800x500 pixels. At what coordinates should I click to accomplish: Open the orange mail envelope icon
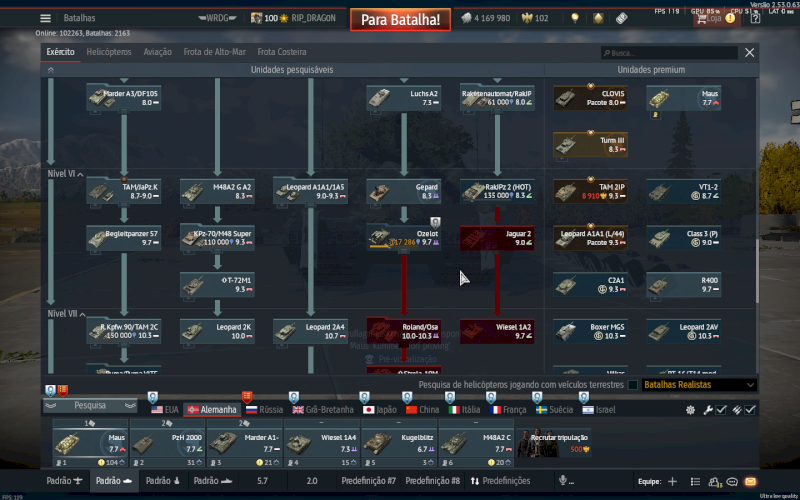750,481
